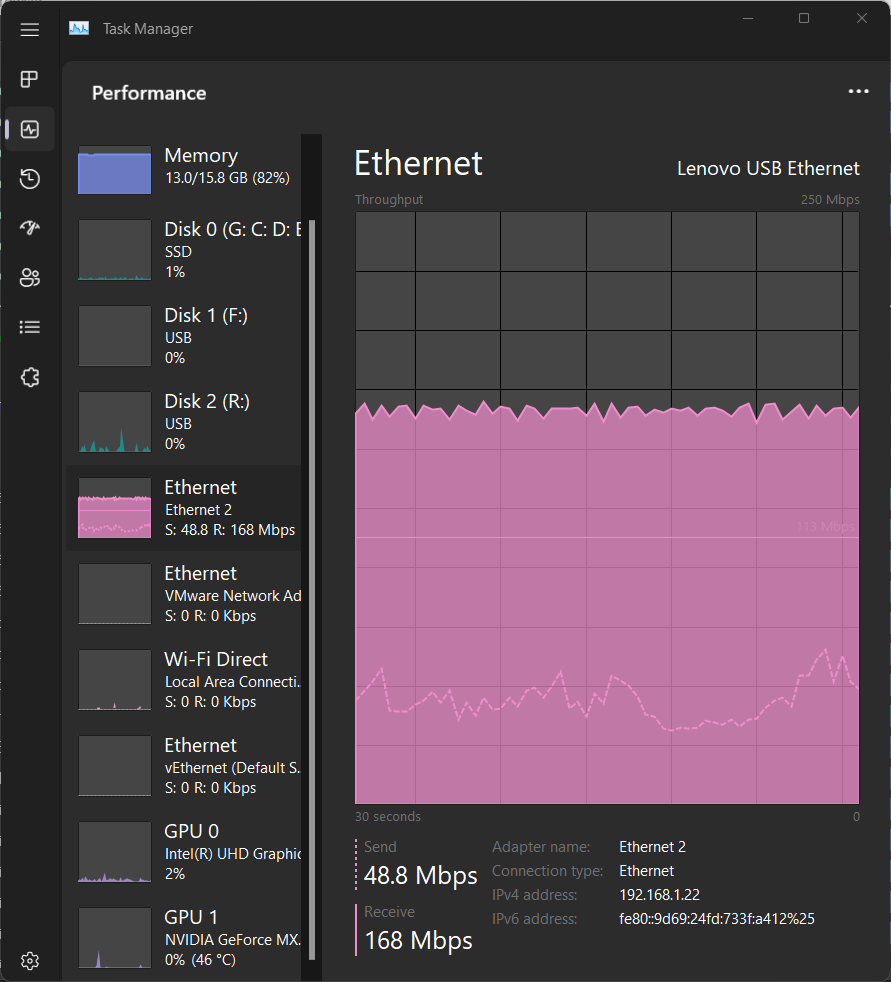Screen dimensions: 891x982
Task: View GPU 1 NVIDIA GeForce graph
Action: 188,939
